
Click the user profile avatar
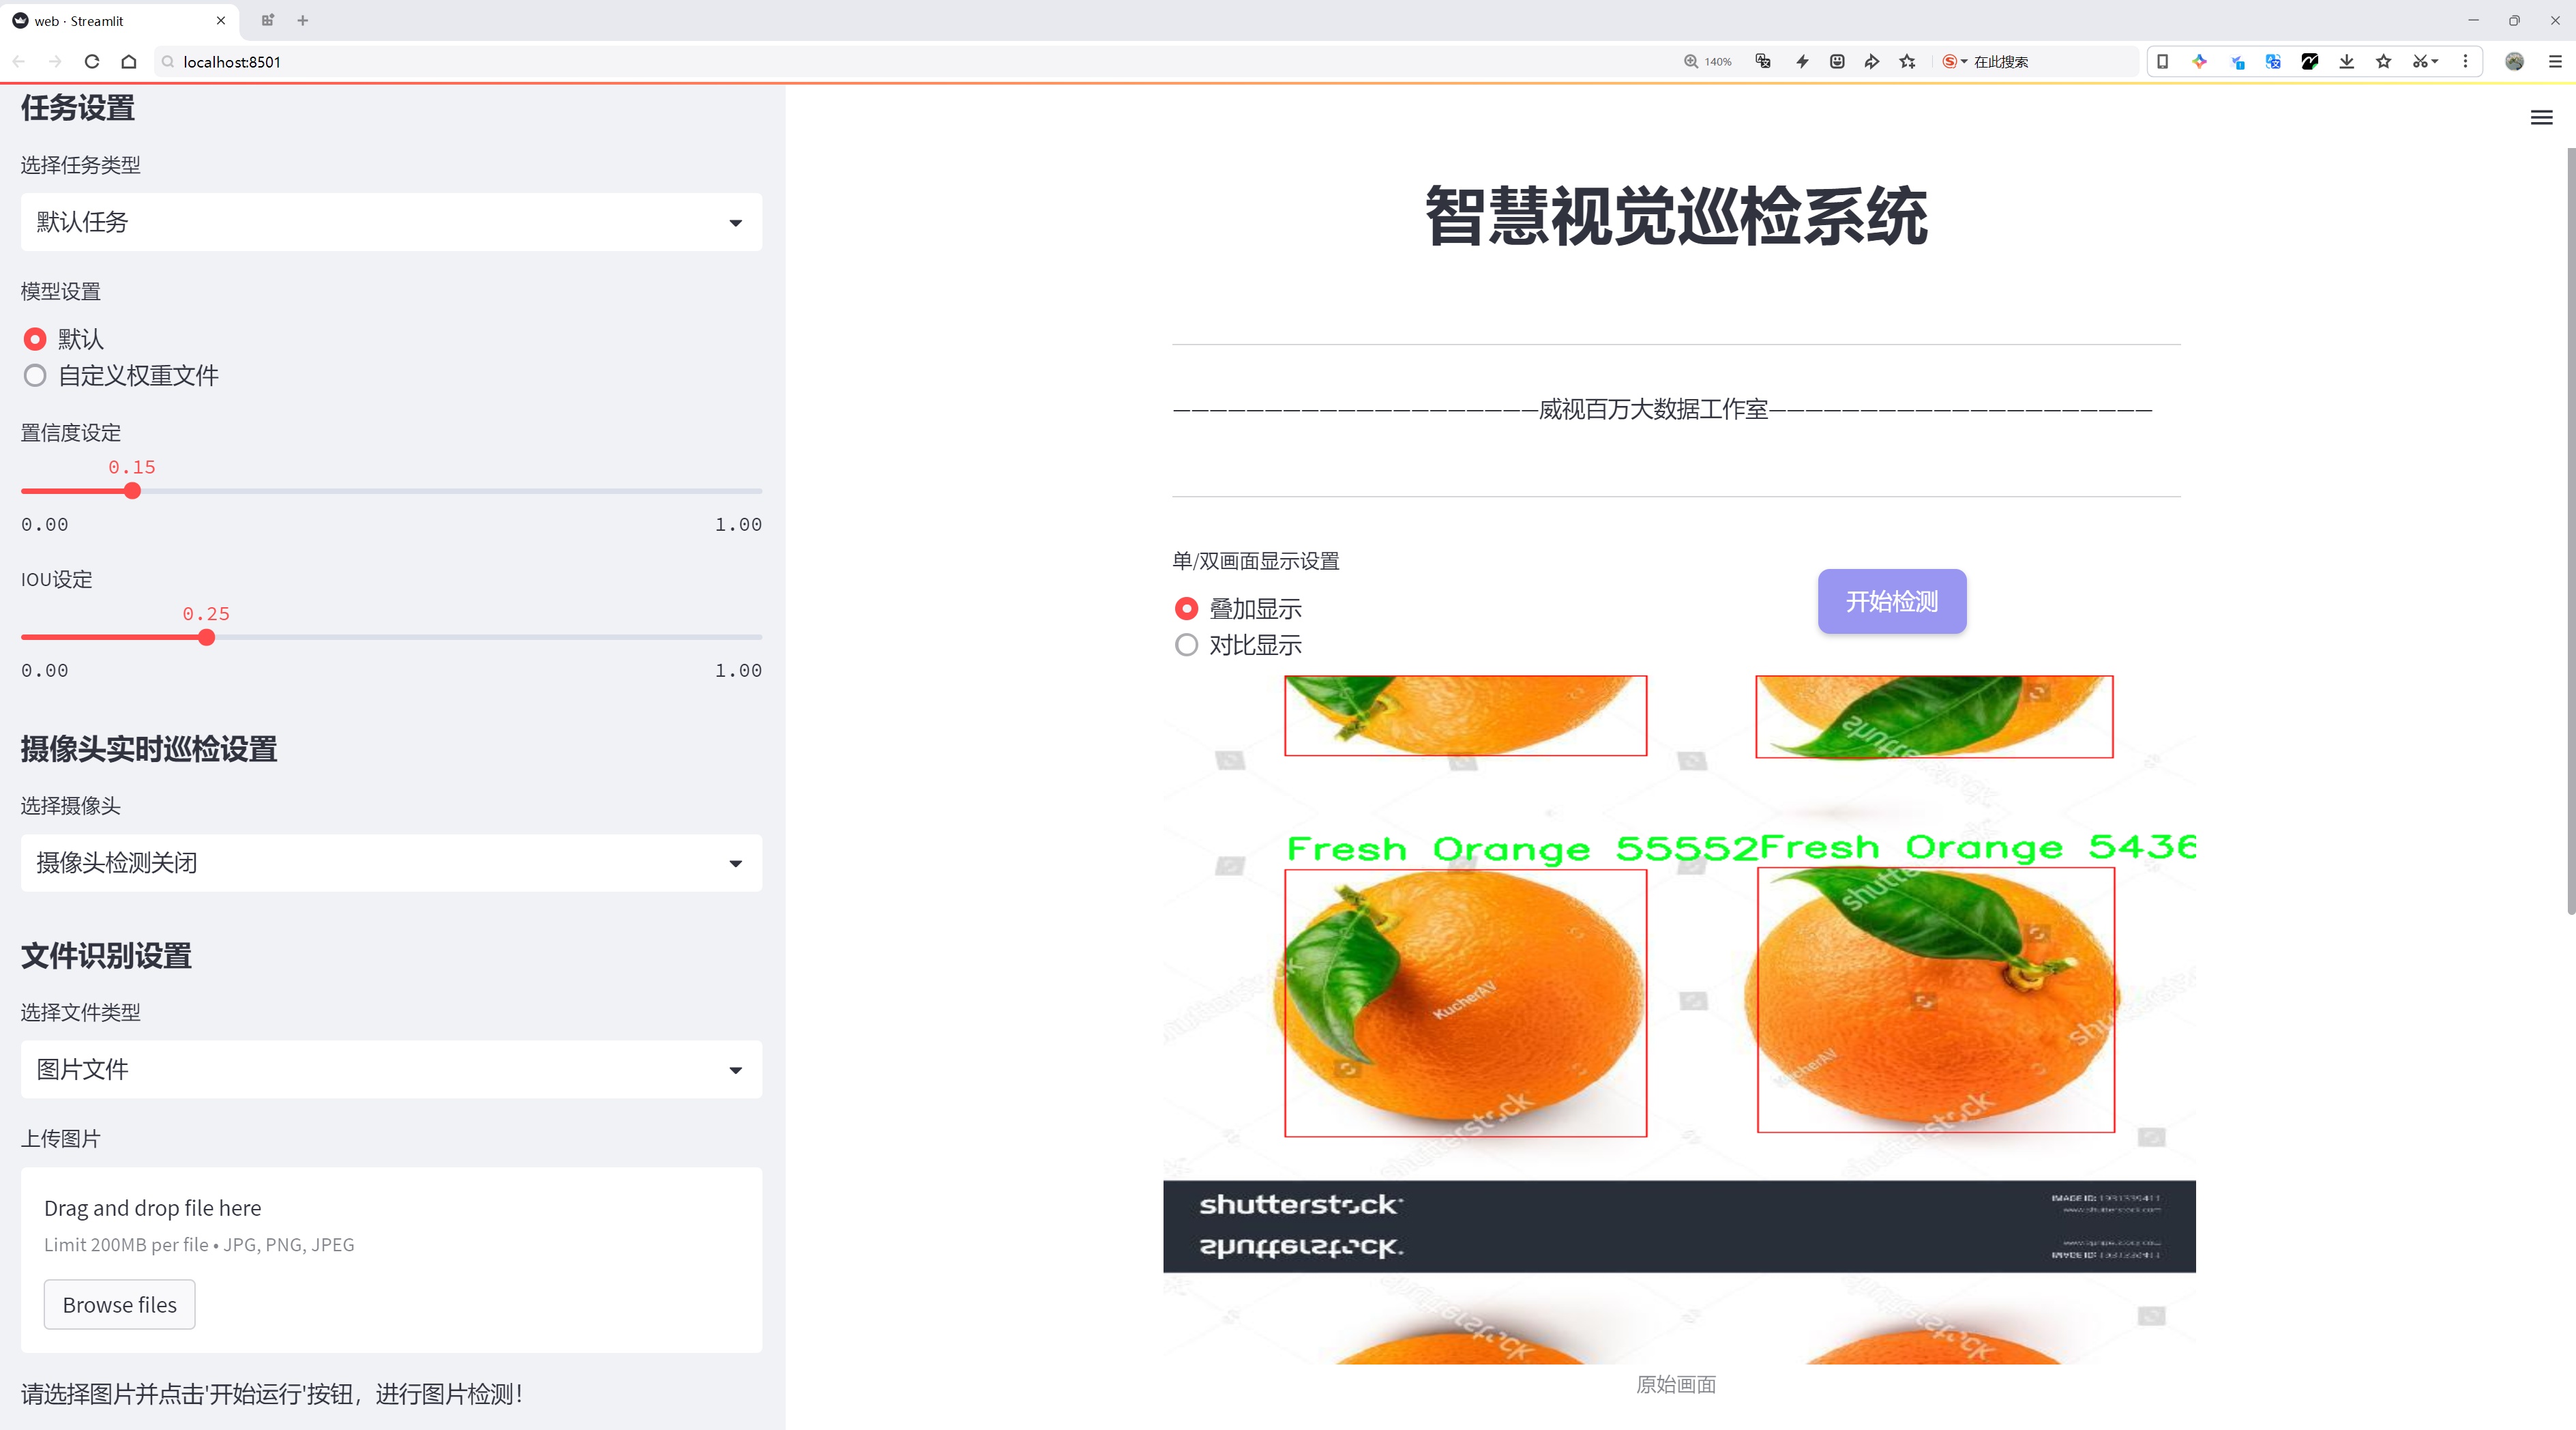coord(2514,61)
